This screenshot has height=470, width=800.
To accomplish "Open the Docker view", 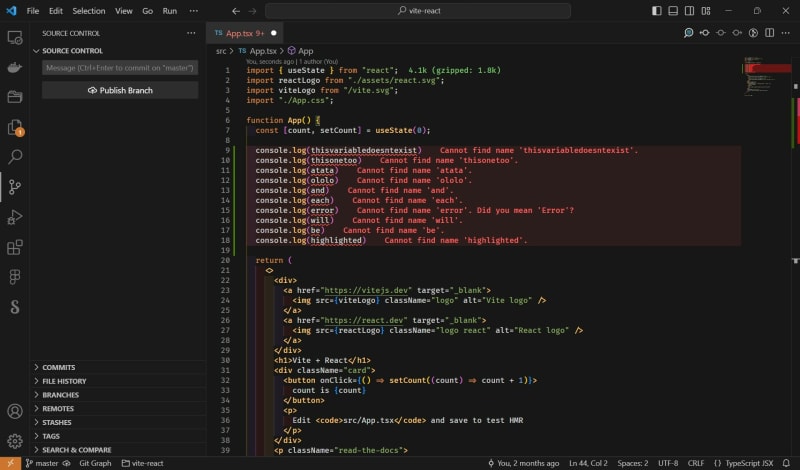I will (15, 67).
